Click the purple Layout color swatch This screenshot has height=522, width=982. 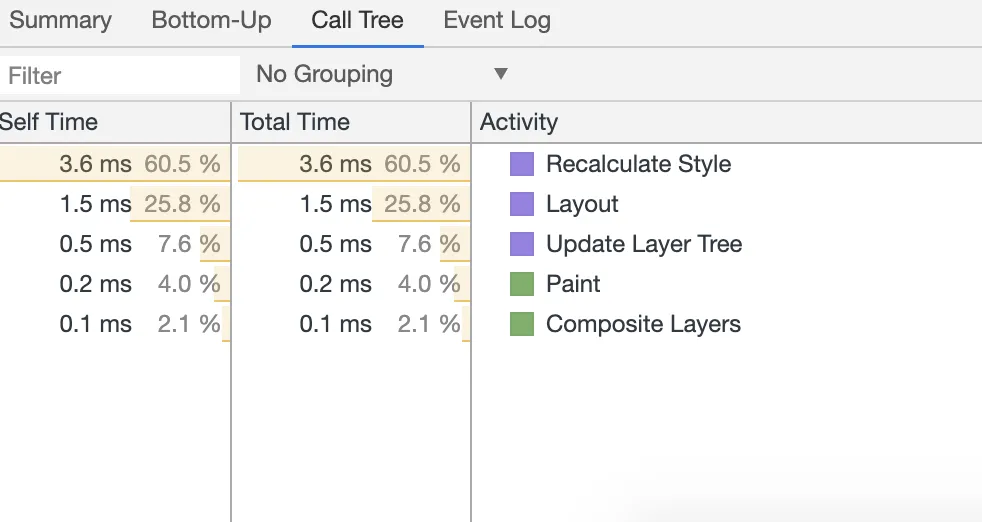click(x=522, y=204)
